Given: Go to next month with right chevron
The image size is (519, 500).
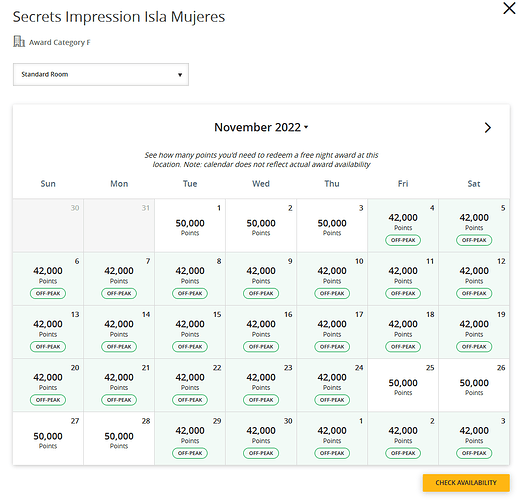Looking at the screenshot, I should pyautogui.click(x=488, y=127).
